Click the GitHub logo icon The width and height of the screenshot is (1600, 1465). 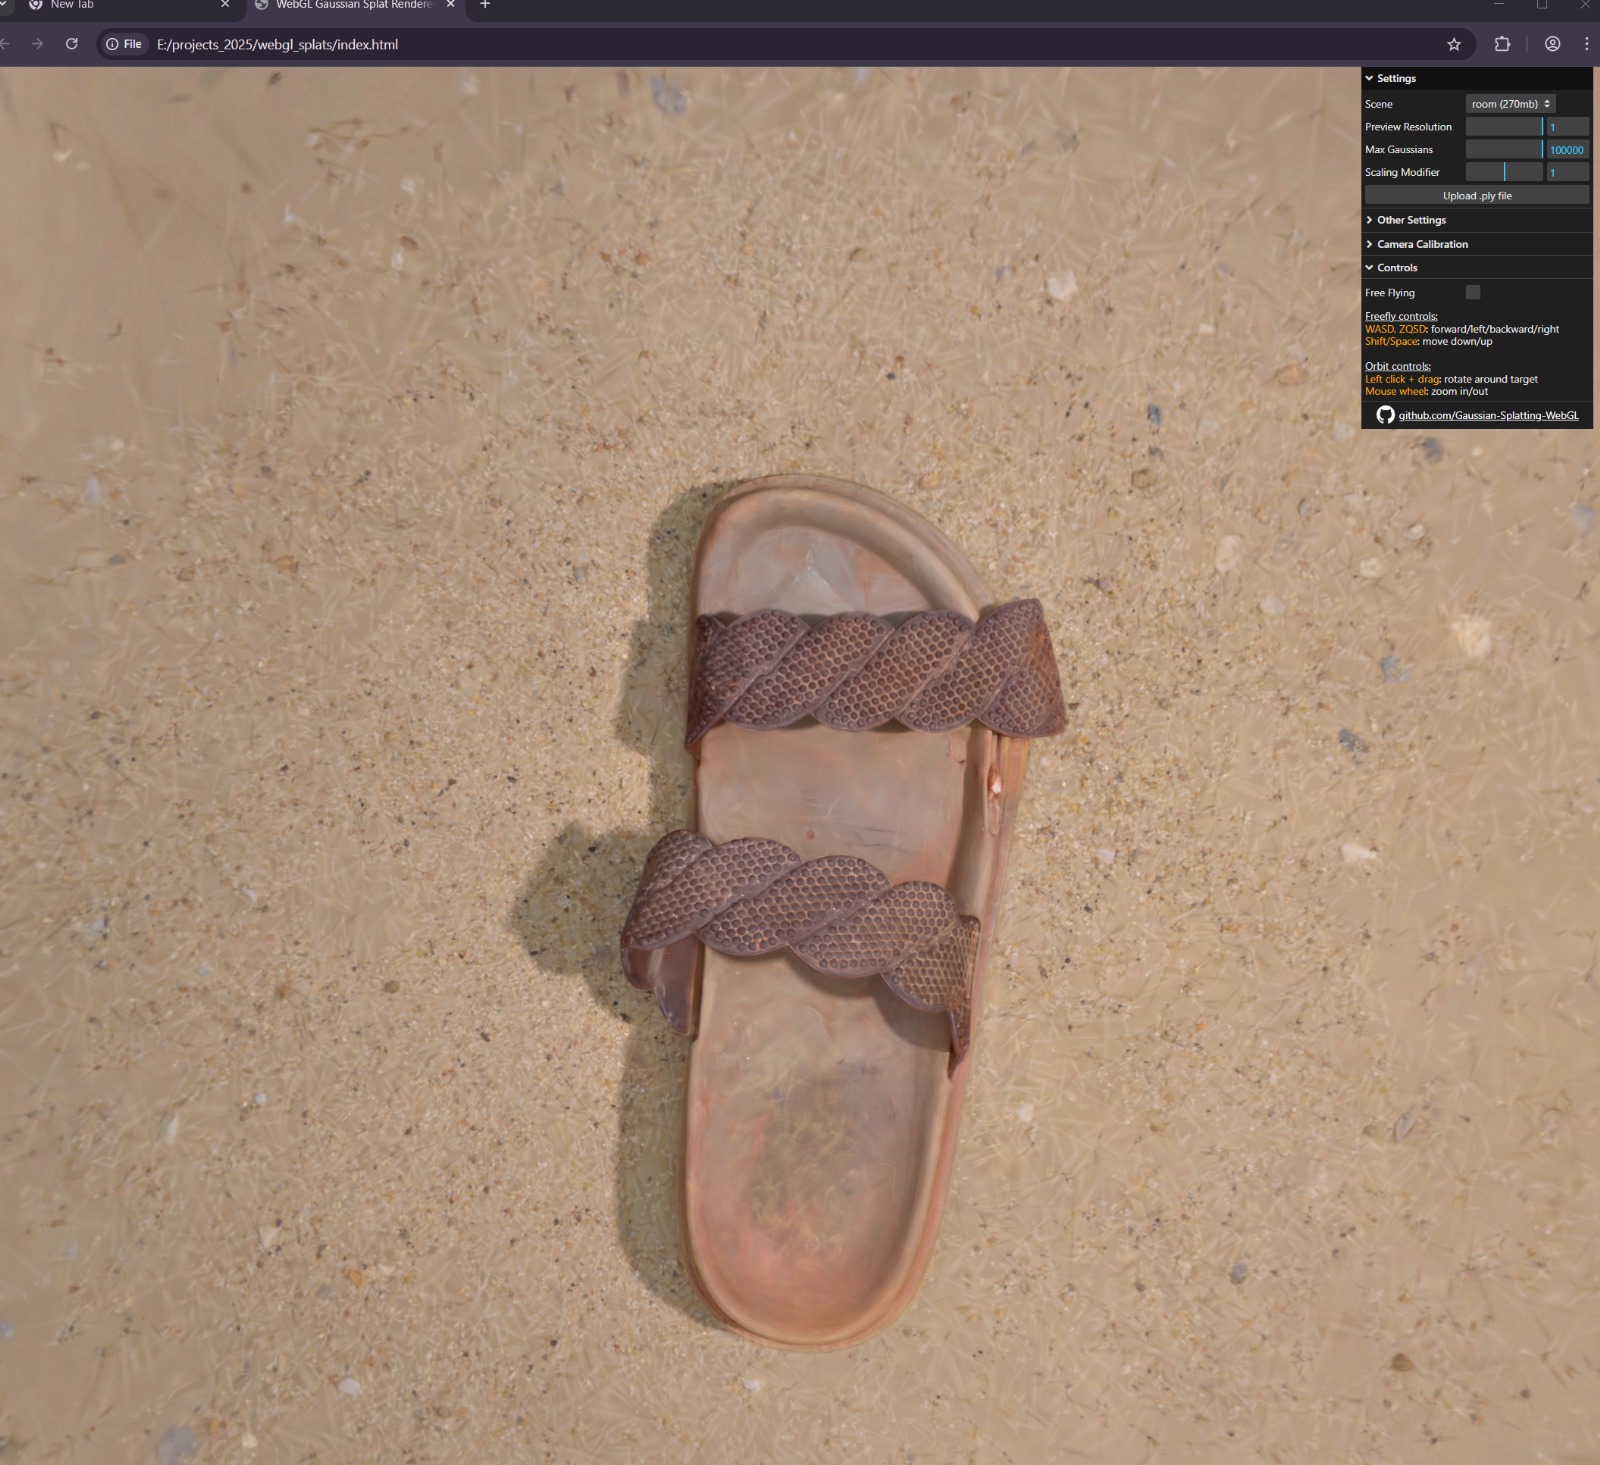(x=1385, y=415)
